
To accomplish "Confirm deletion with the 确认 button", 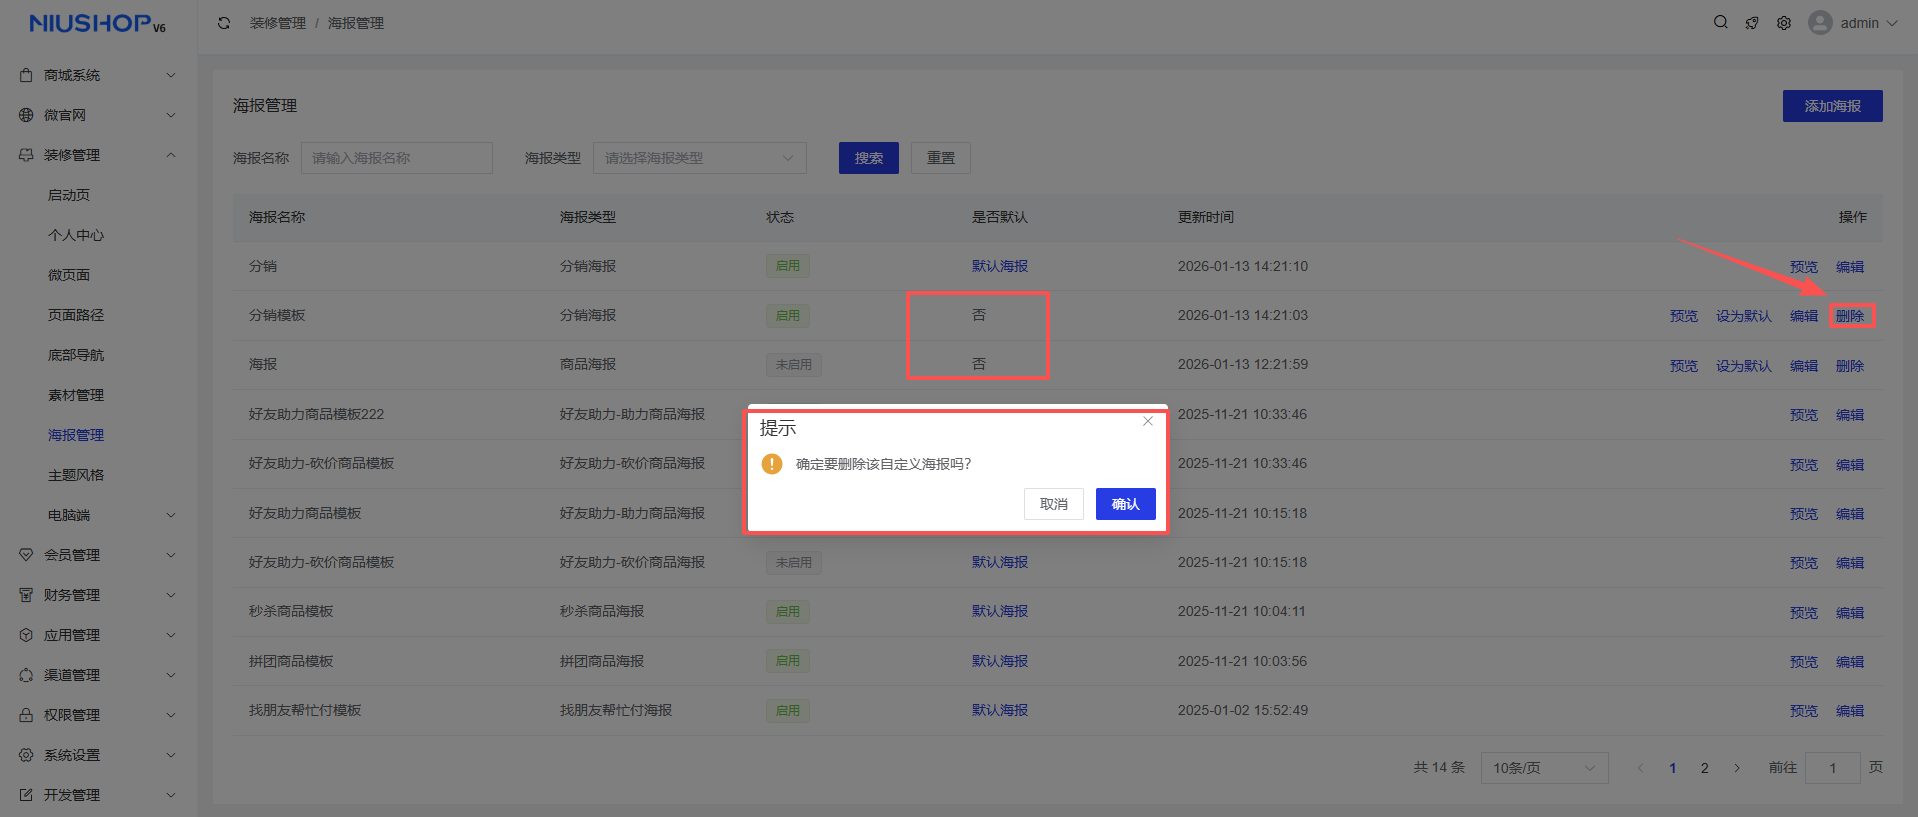I will [1125, 504].
